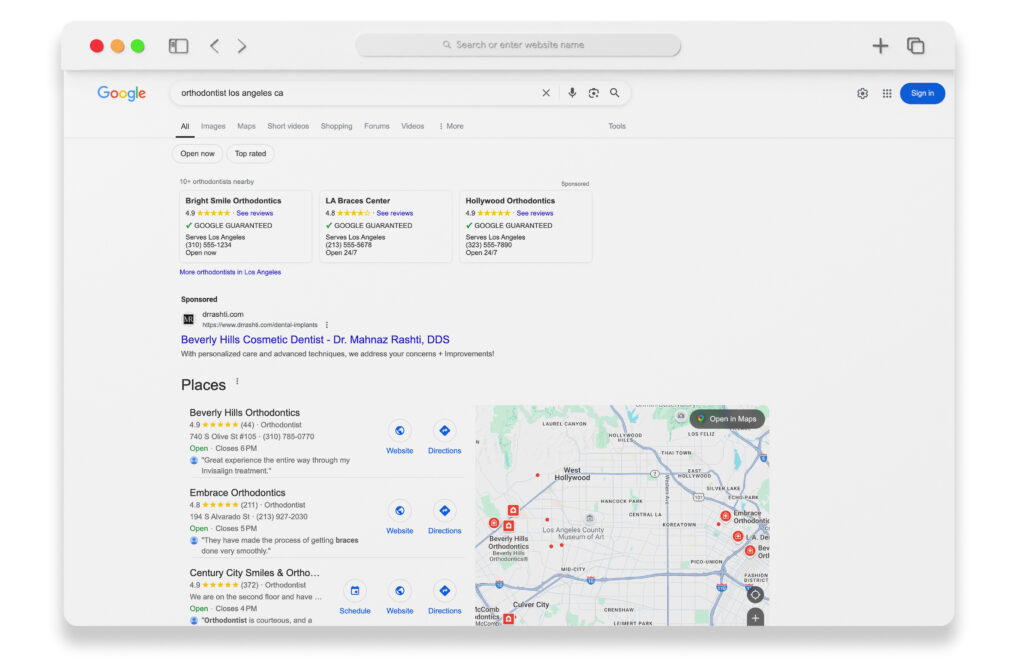This screenshot has height=660, width=1024.
Task: Switch to the Shopping tab
Action: coord(336,127)
